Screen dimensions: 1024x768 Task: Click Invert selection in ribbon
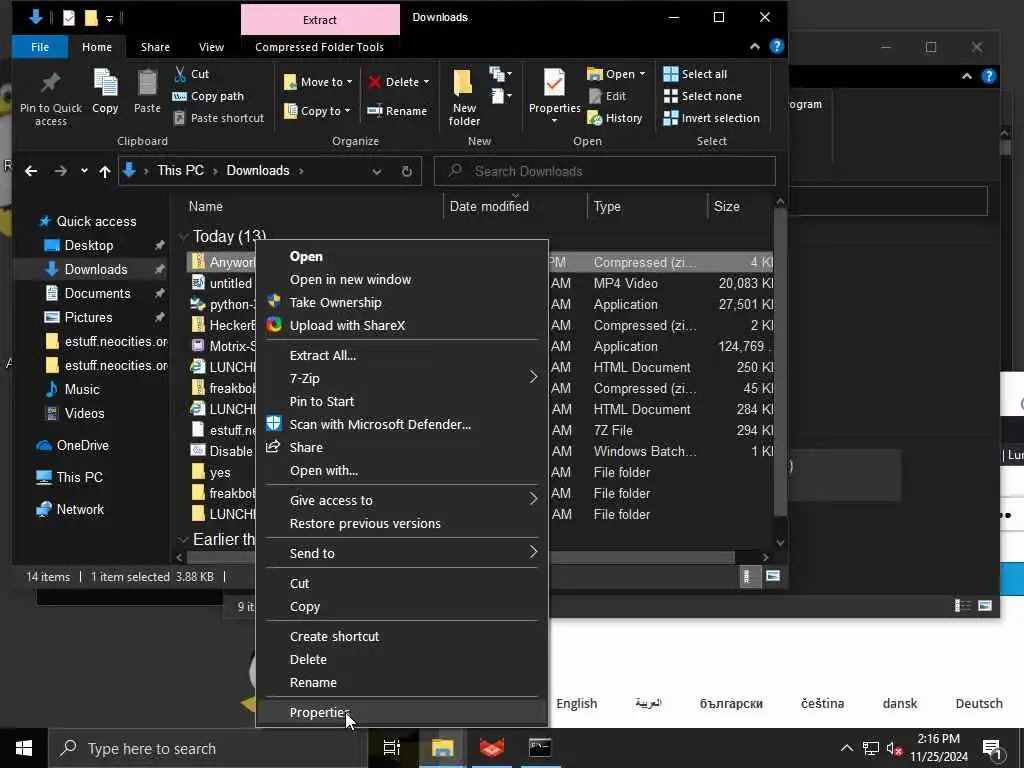(711, 118)
